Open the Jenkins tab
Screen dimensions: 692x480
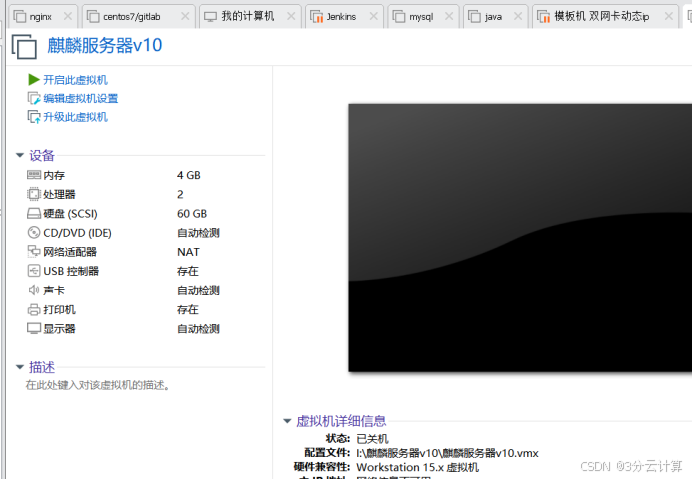(x=344, y=17)
